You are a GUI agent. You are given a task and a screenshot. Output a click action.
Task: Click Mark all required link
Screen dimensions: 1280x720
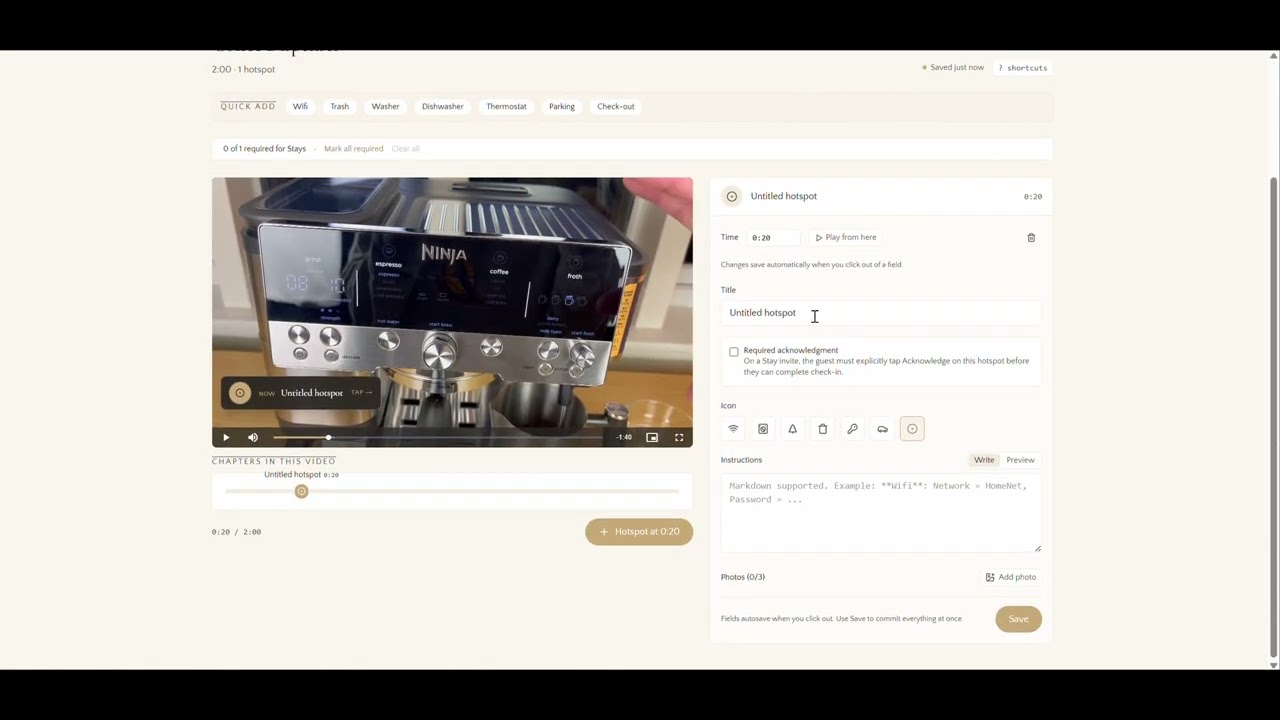pos(353,149)
